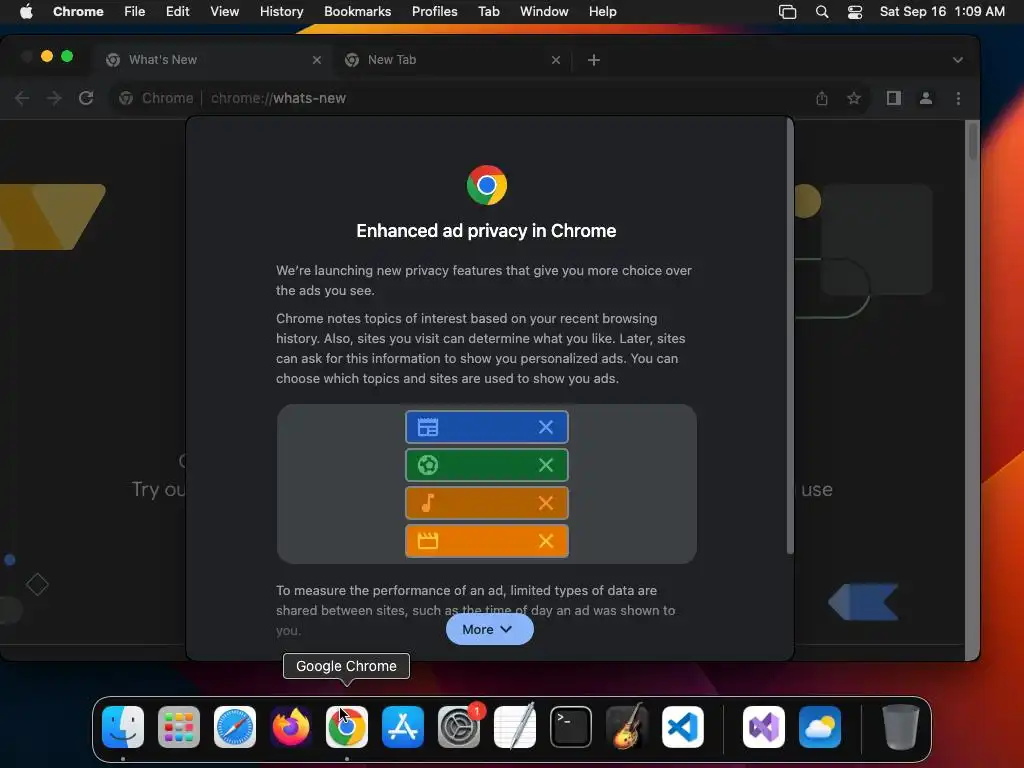Click Google Chrome in the Dock

(x=347, y=726)
